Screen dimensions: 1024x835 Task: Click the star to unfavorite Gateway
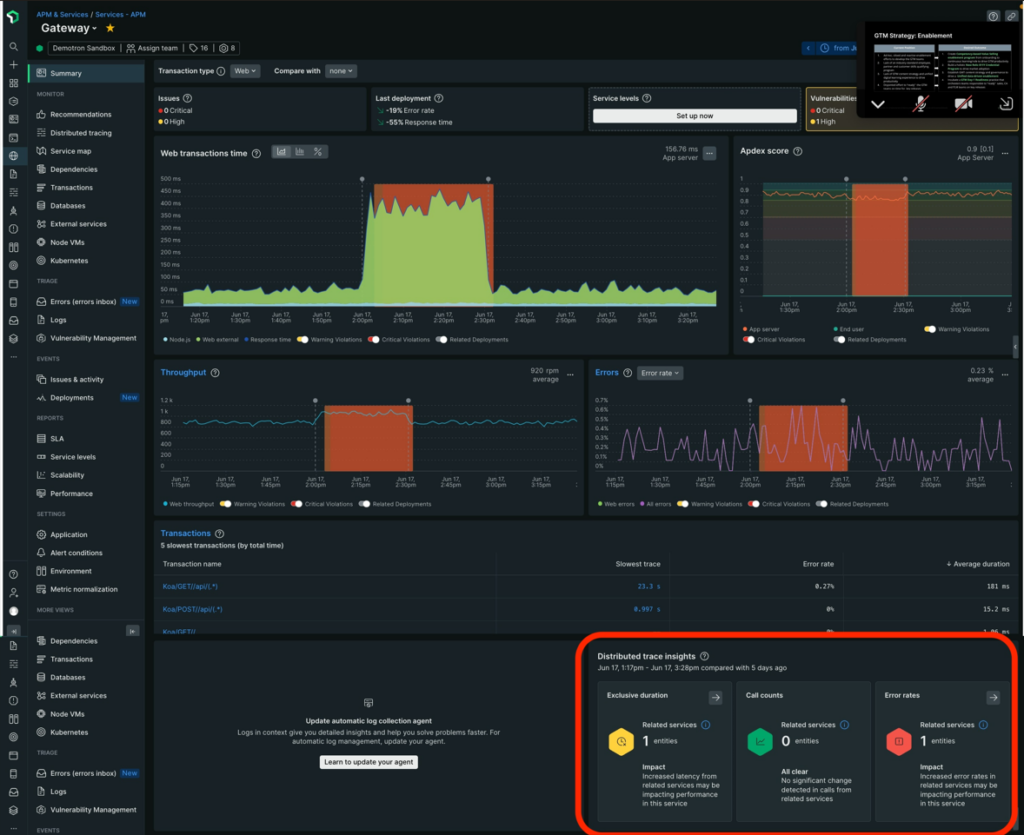coord(110,28)
